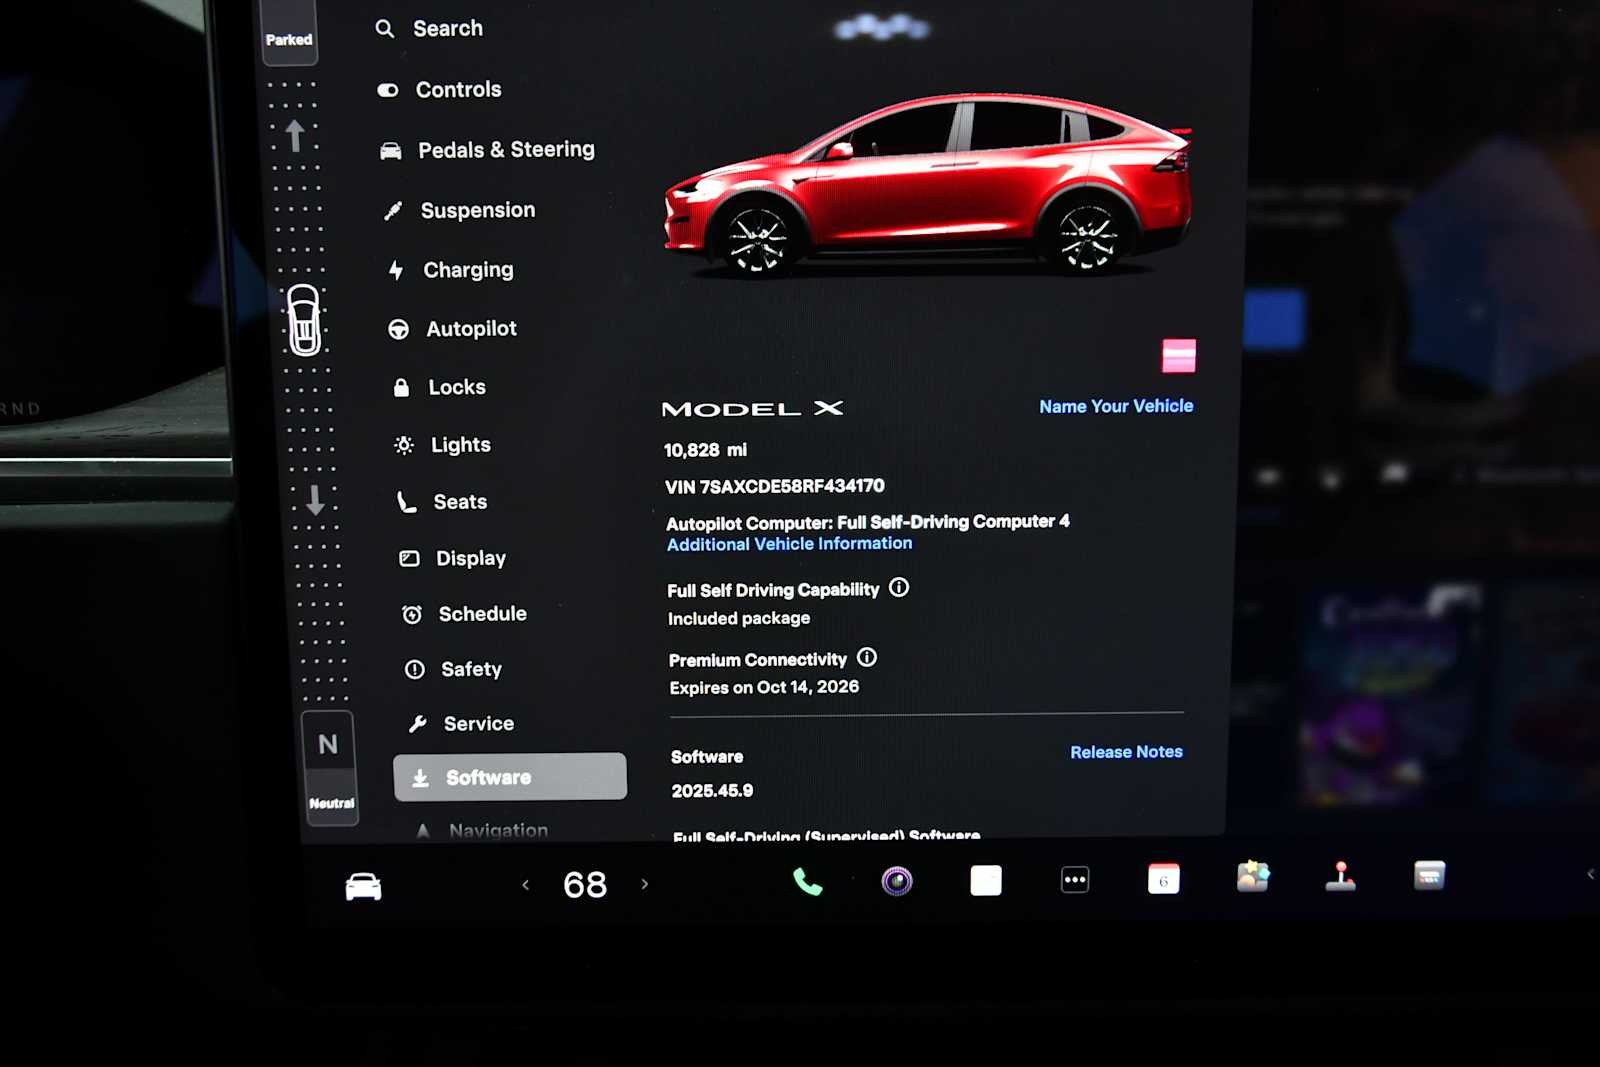Open Additional Vehicle Information link
1600x1067 pixels.
pyautogui.click(x=790, y=544)
